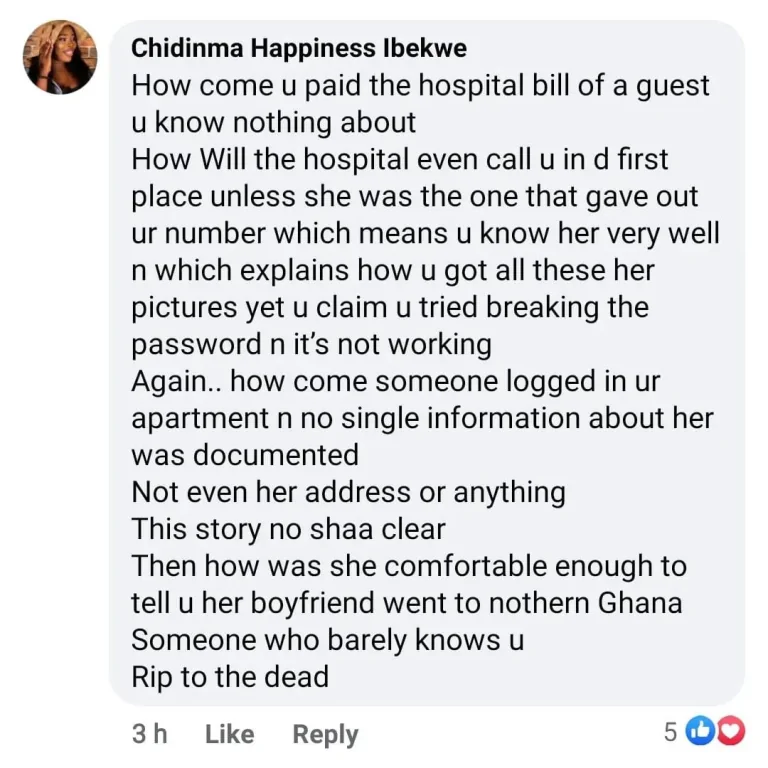768x768 pixels.
Task: Click the red heart reaction icon
Action: pos(732,732)
